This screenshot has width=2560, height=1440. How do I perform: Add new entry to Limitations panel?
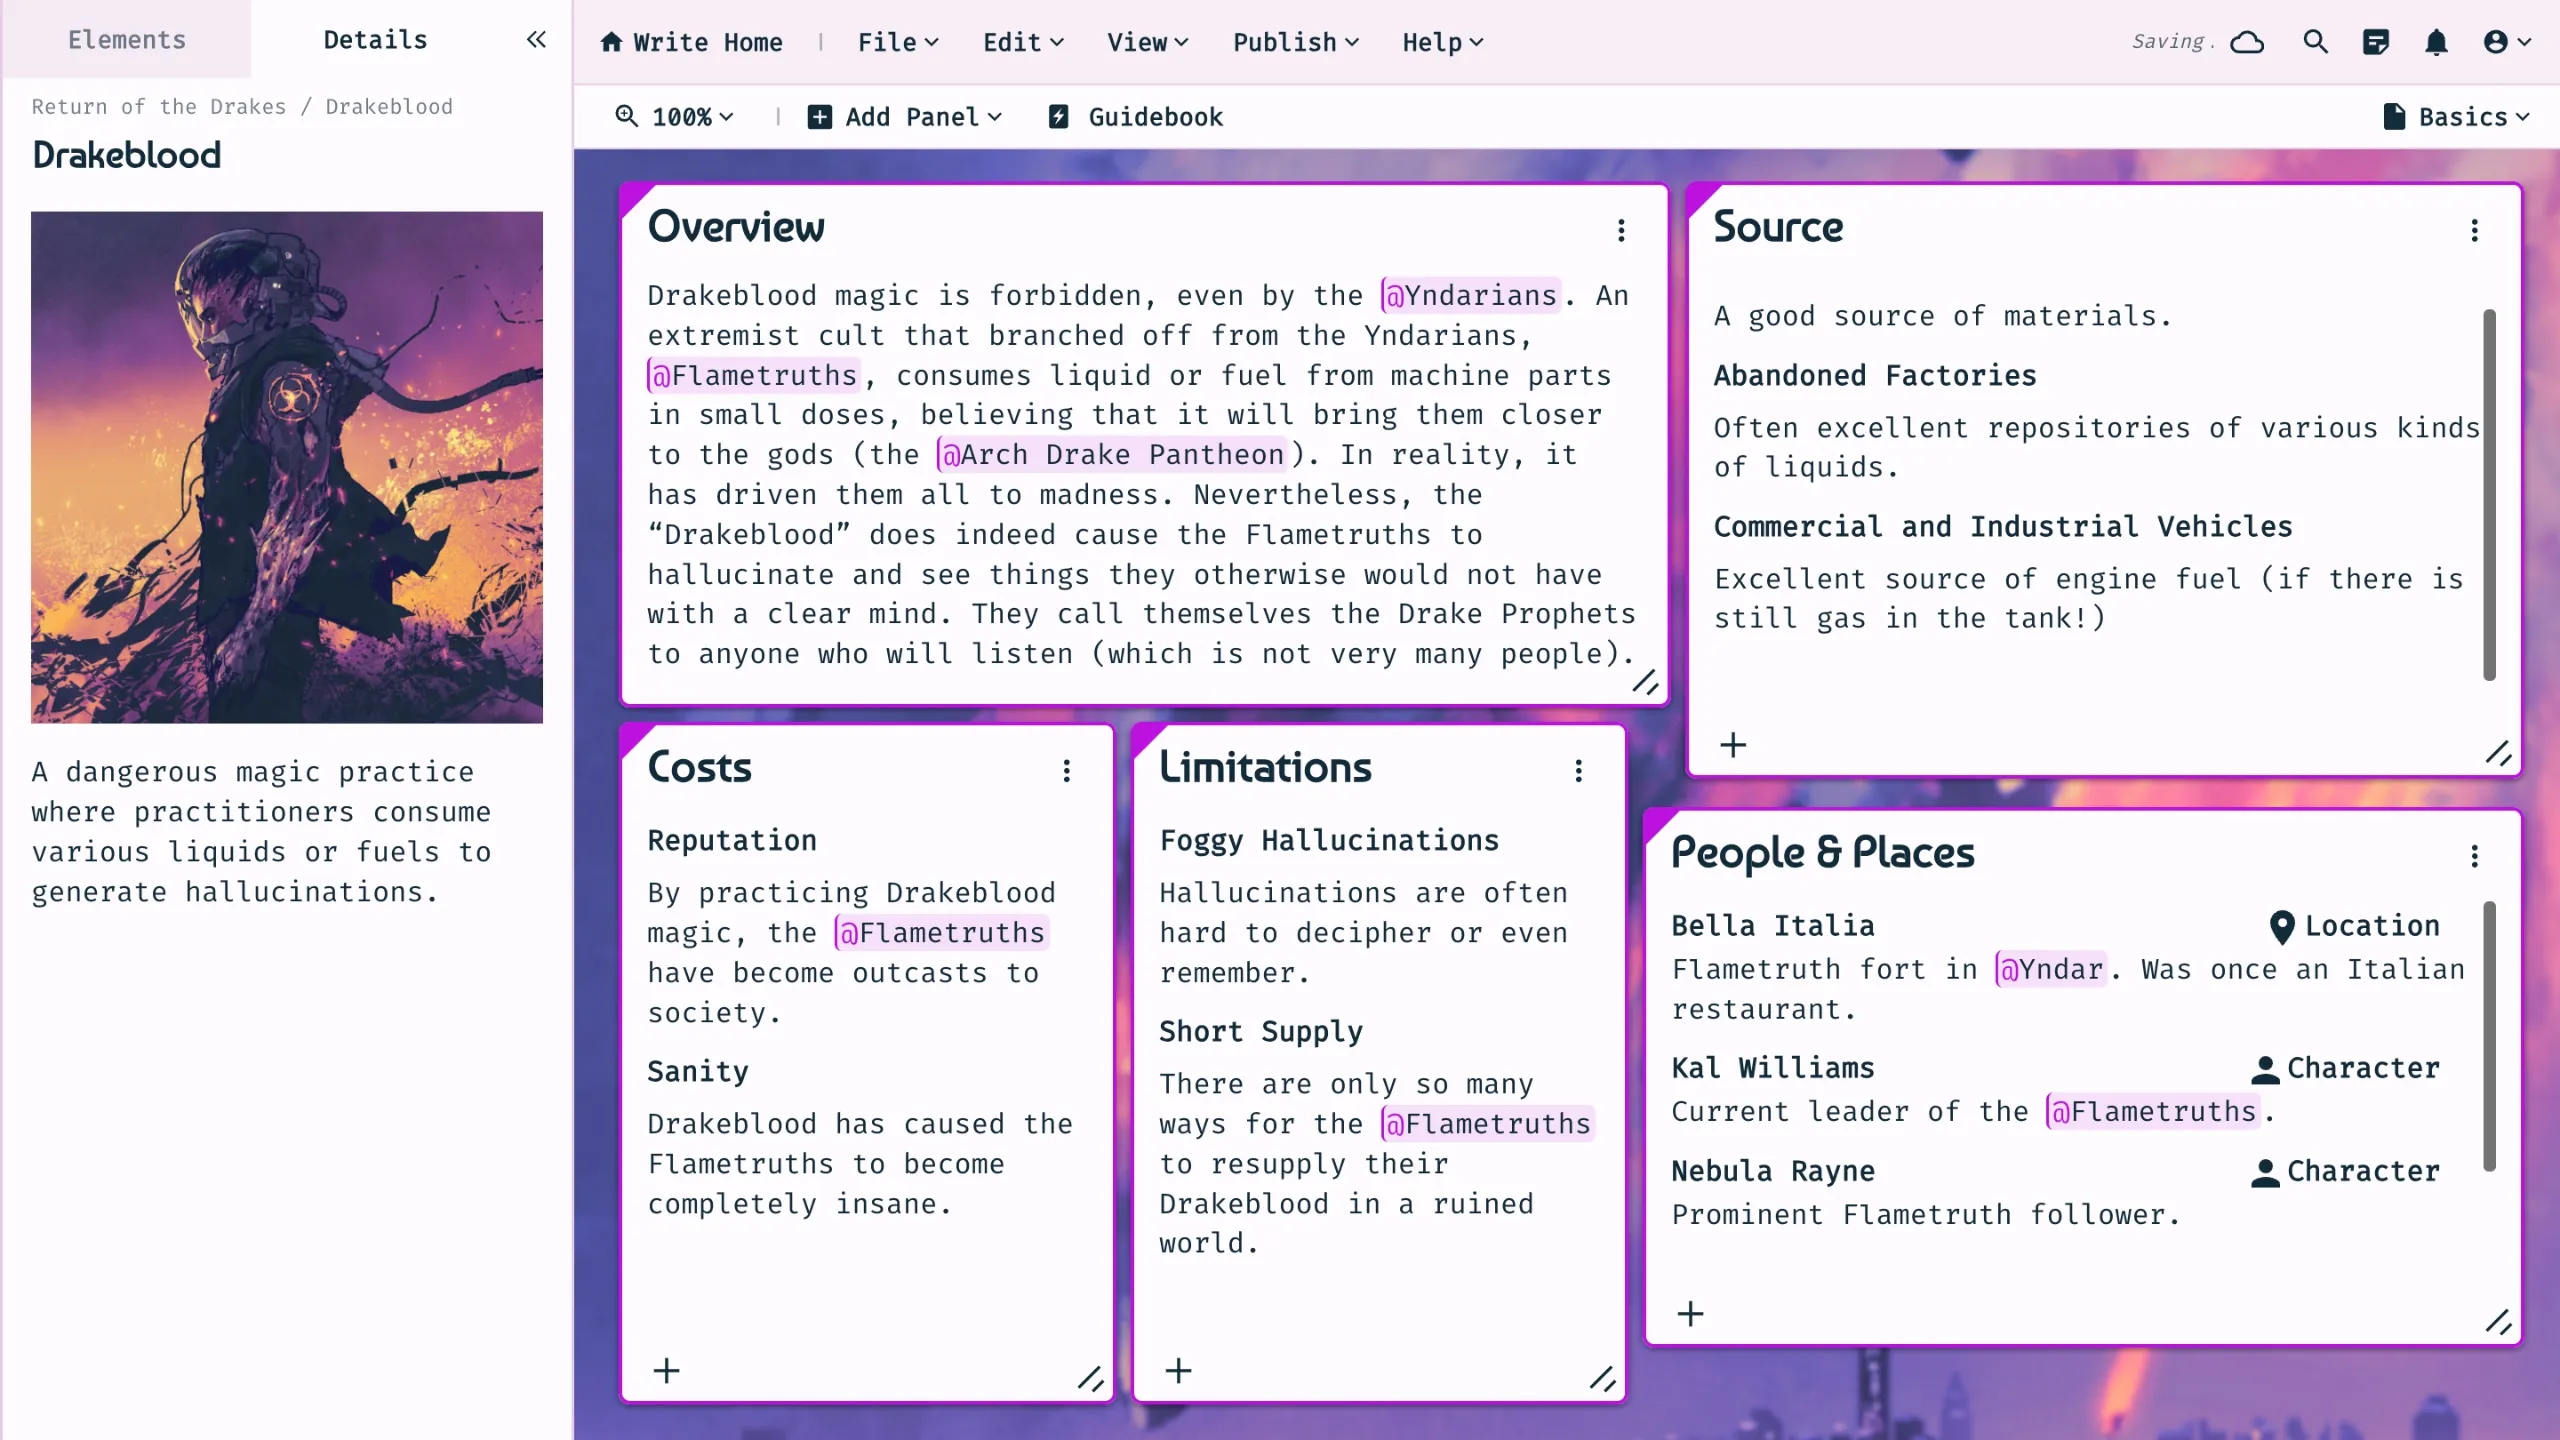(x=1178, y=1370)
